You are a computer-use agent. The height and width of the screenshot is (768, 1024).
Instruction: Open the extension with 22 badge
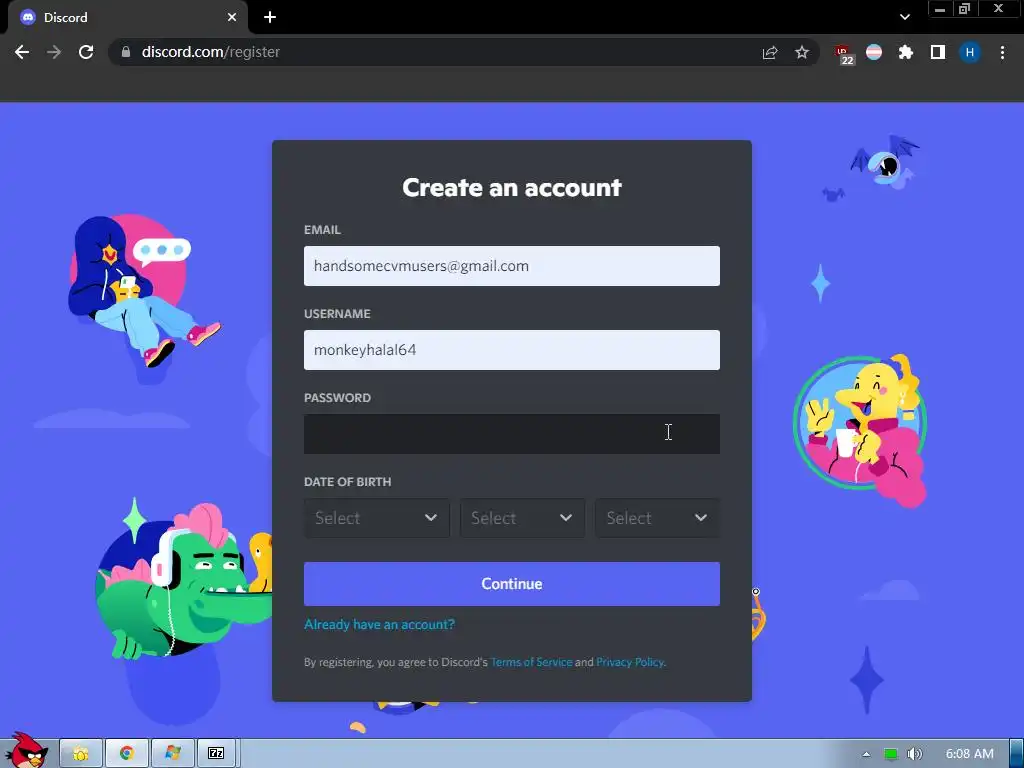(844, 55)
